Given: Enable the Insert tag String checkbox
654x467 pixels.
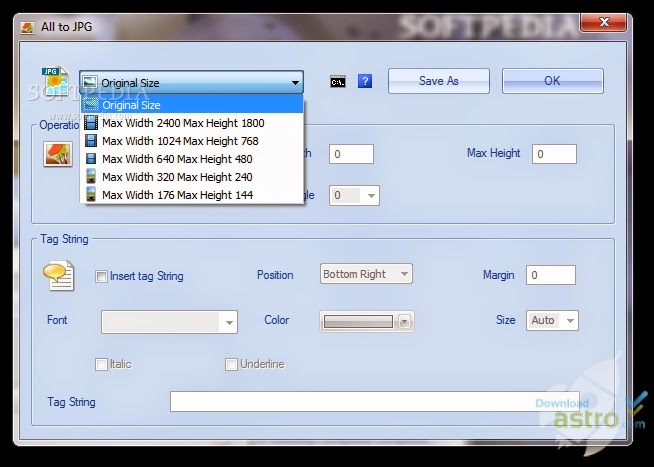Looking at the screenshot, I should tap(101, 276).
